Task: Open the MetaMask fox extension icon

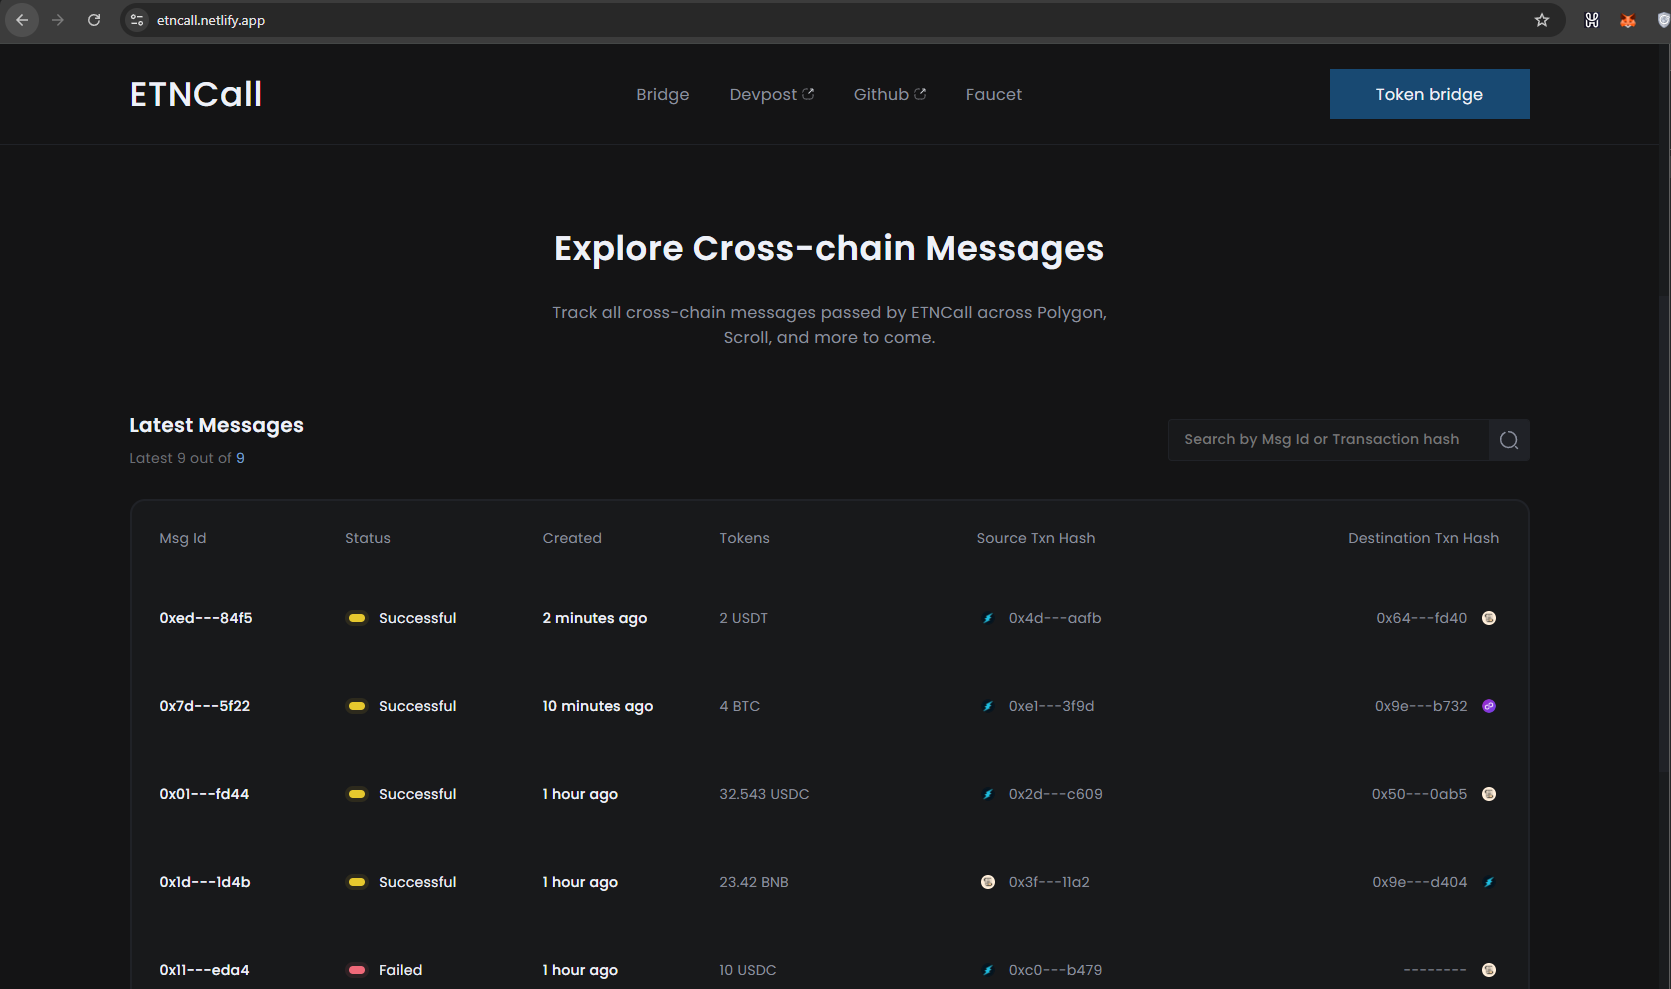Action: point(1628,20)
